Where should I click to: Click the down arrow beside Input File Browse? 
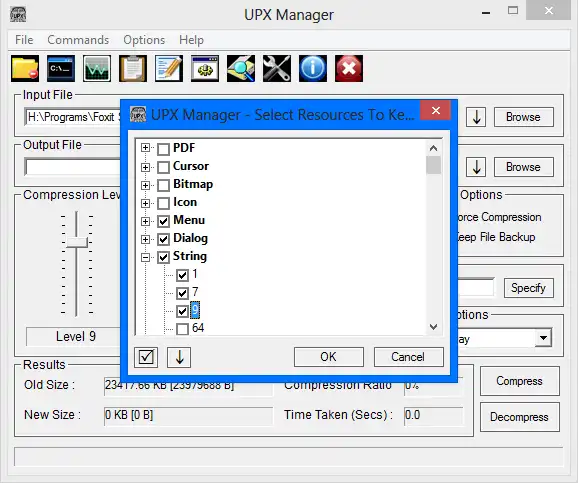tap(476, 117)
